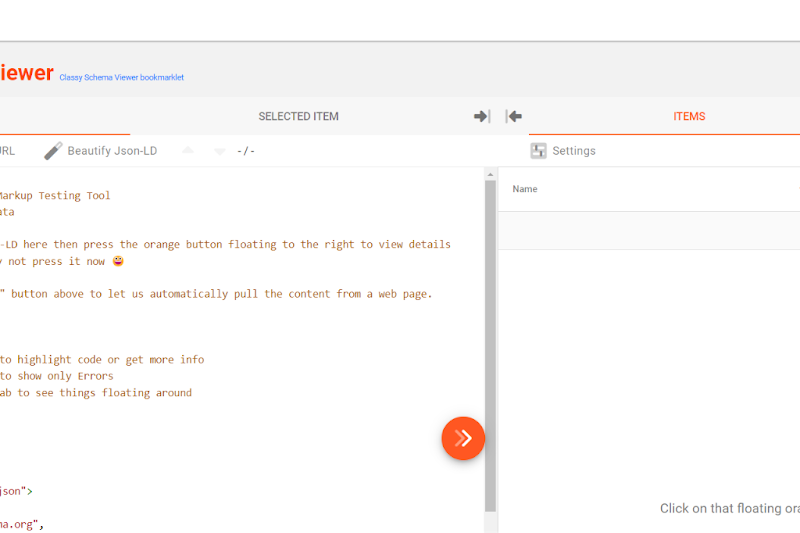Go to previous item with up arrow

188,151
